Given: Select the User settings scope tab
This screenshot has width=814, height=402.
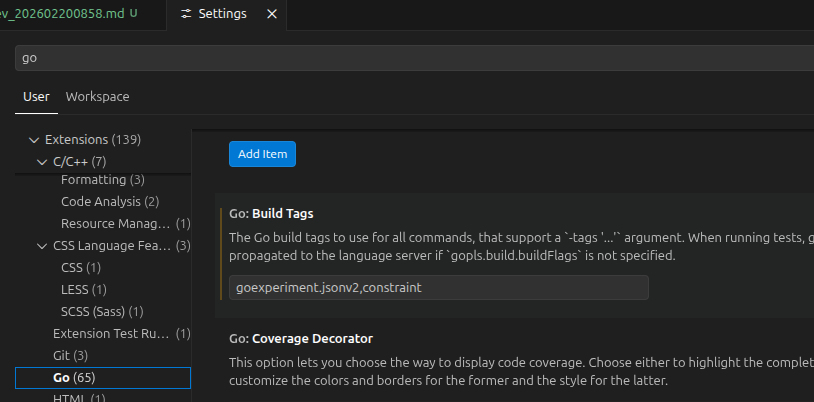Looking at the screenshot, I should click(x=36, y=97).
